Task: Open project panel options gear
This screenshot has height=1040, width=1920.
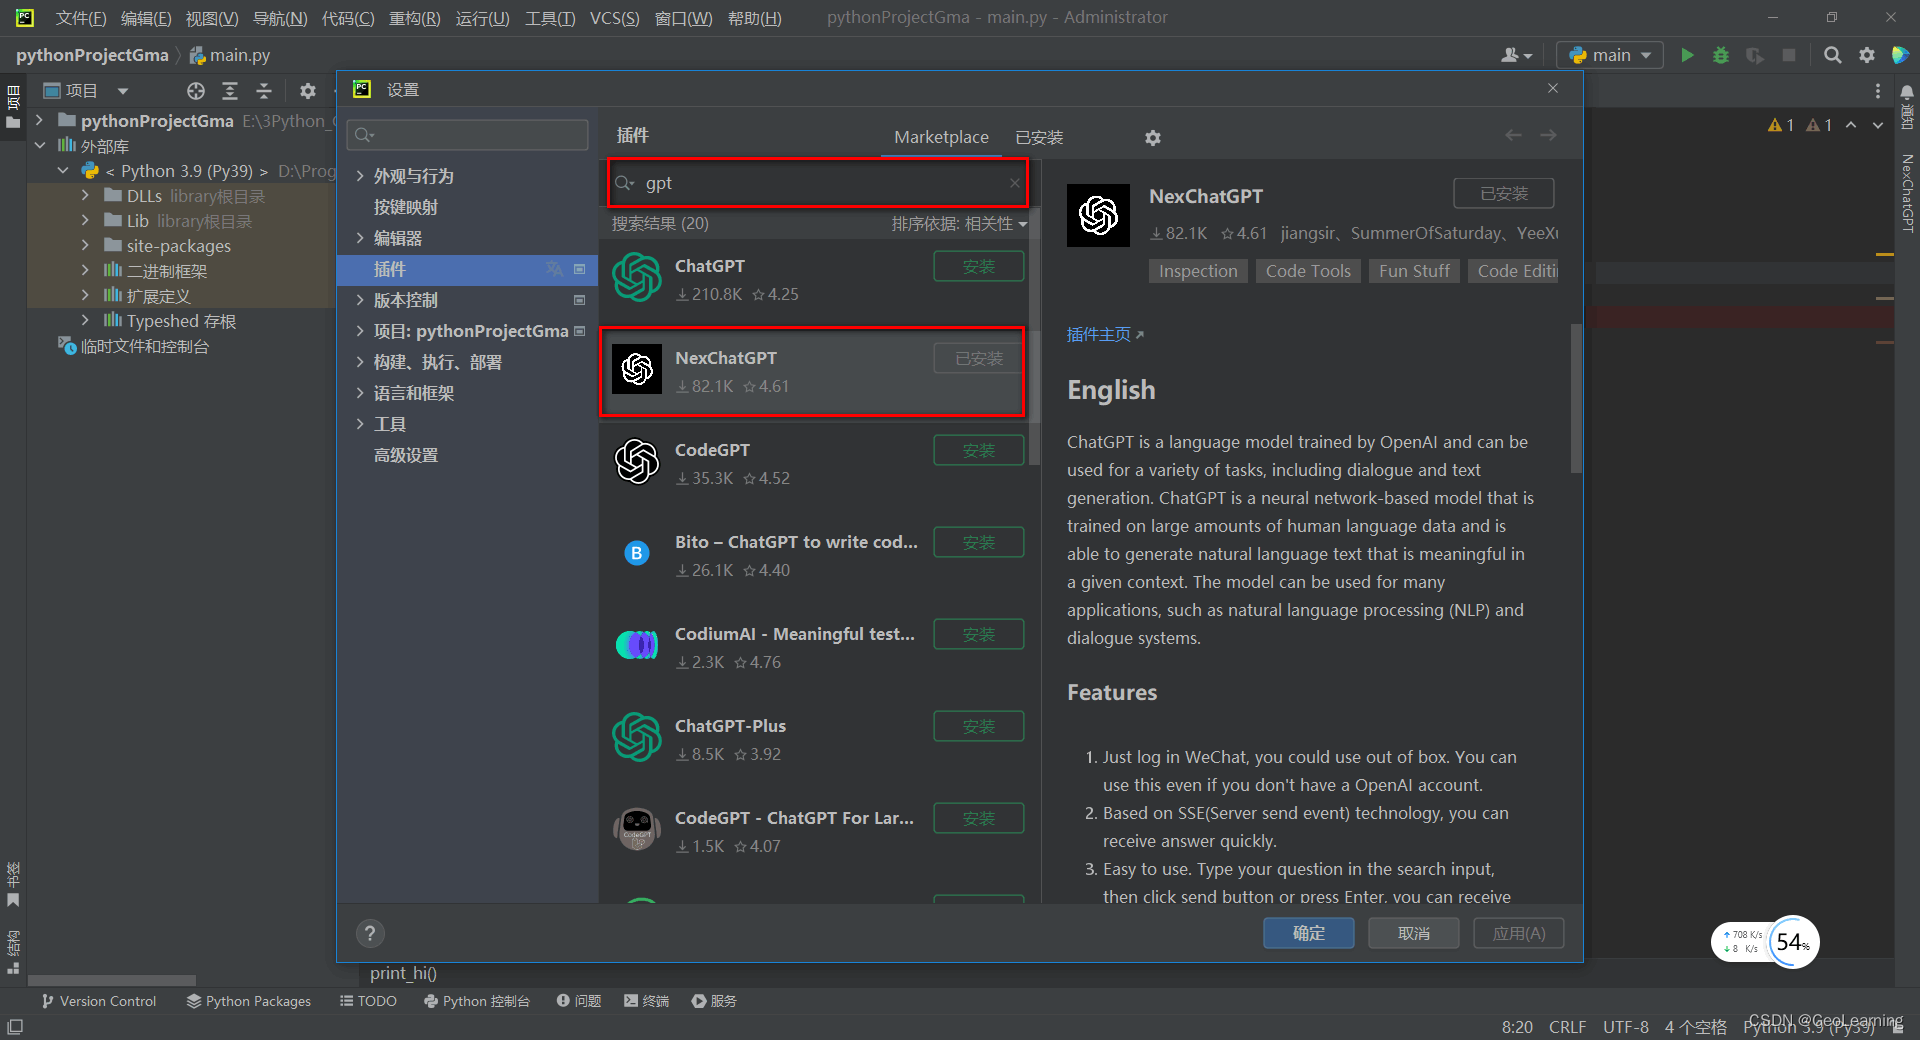Action: pyautogui.click(x=308, y=91)
